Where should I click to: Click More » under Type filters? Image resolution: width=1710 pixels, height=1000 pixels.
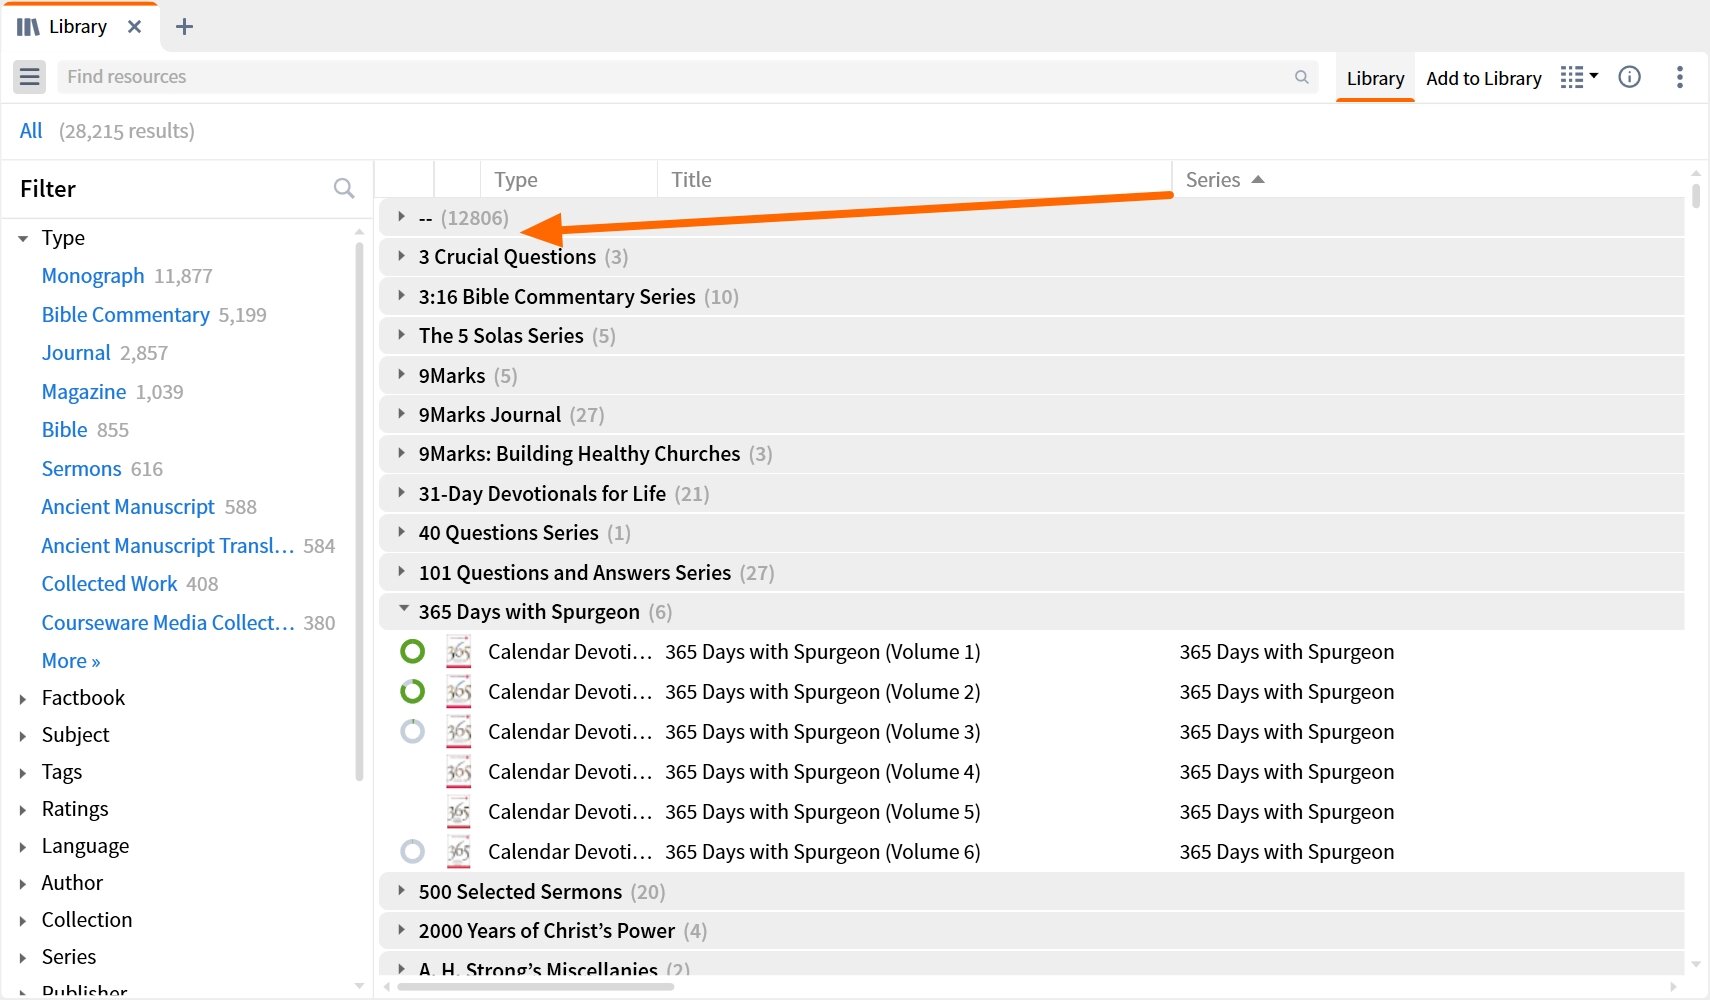point(70,661)
